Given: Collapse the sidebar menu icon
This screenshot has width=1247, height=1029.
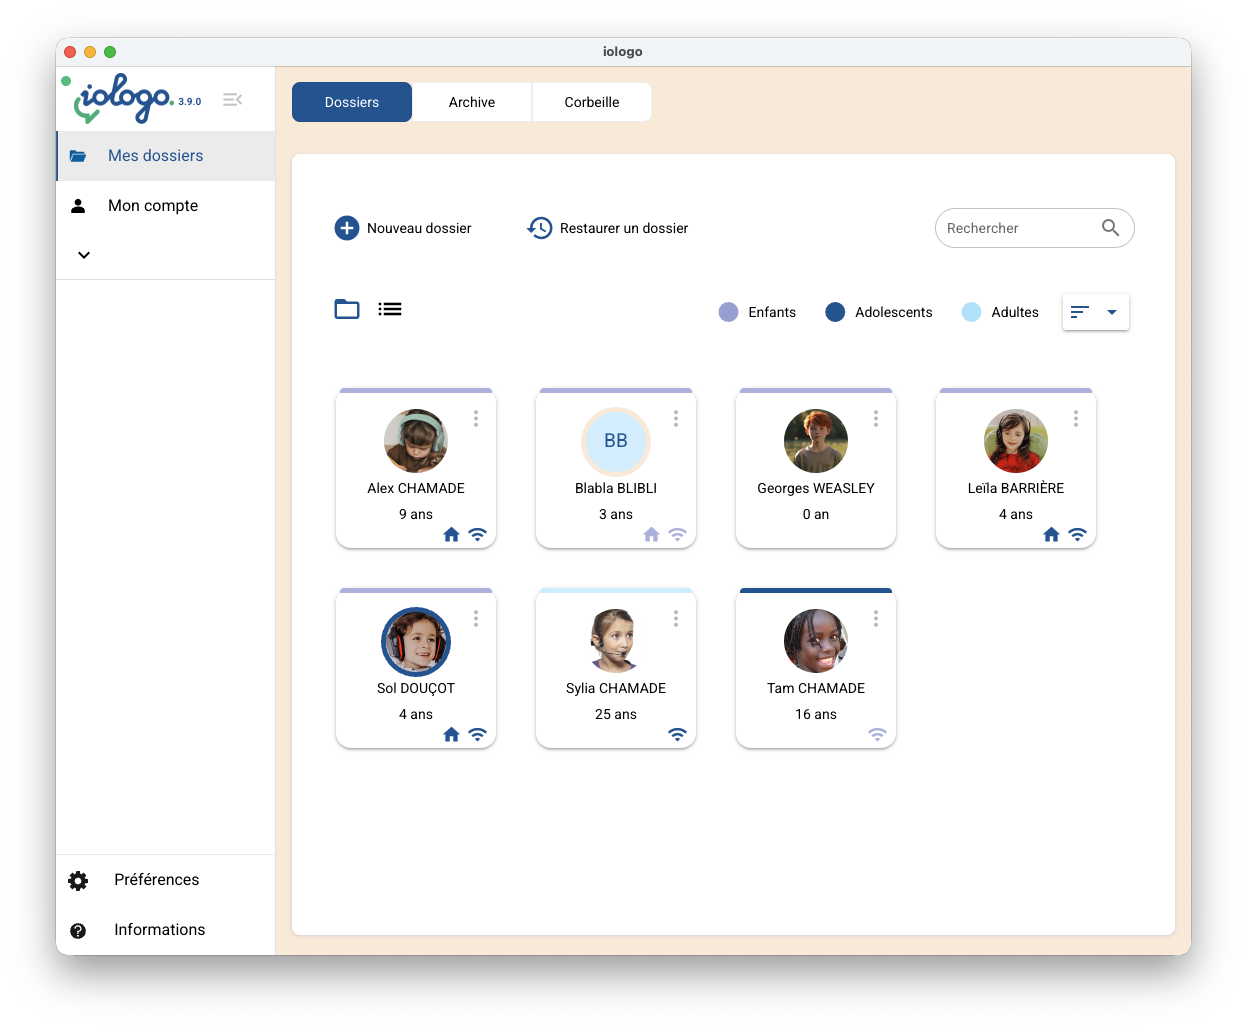Looking at the screenshot, I should (232, 100).
